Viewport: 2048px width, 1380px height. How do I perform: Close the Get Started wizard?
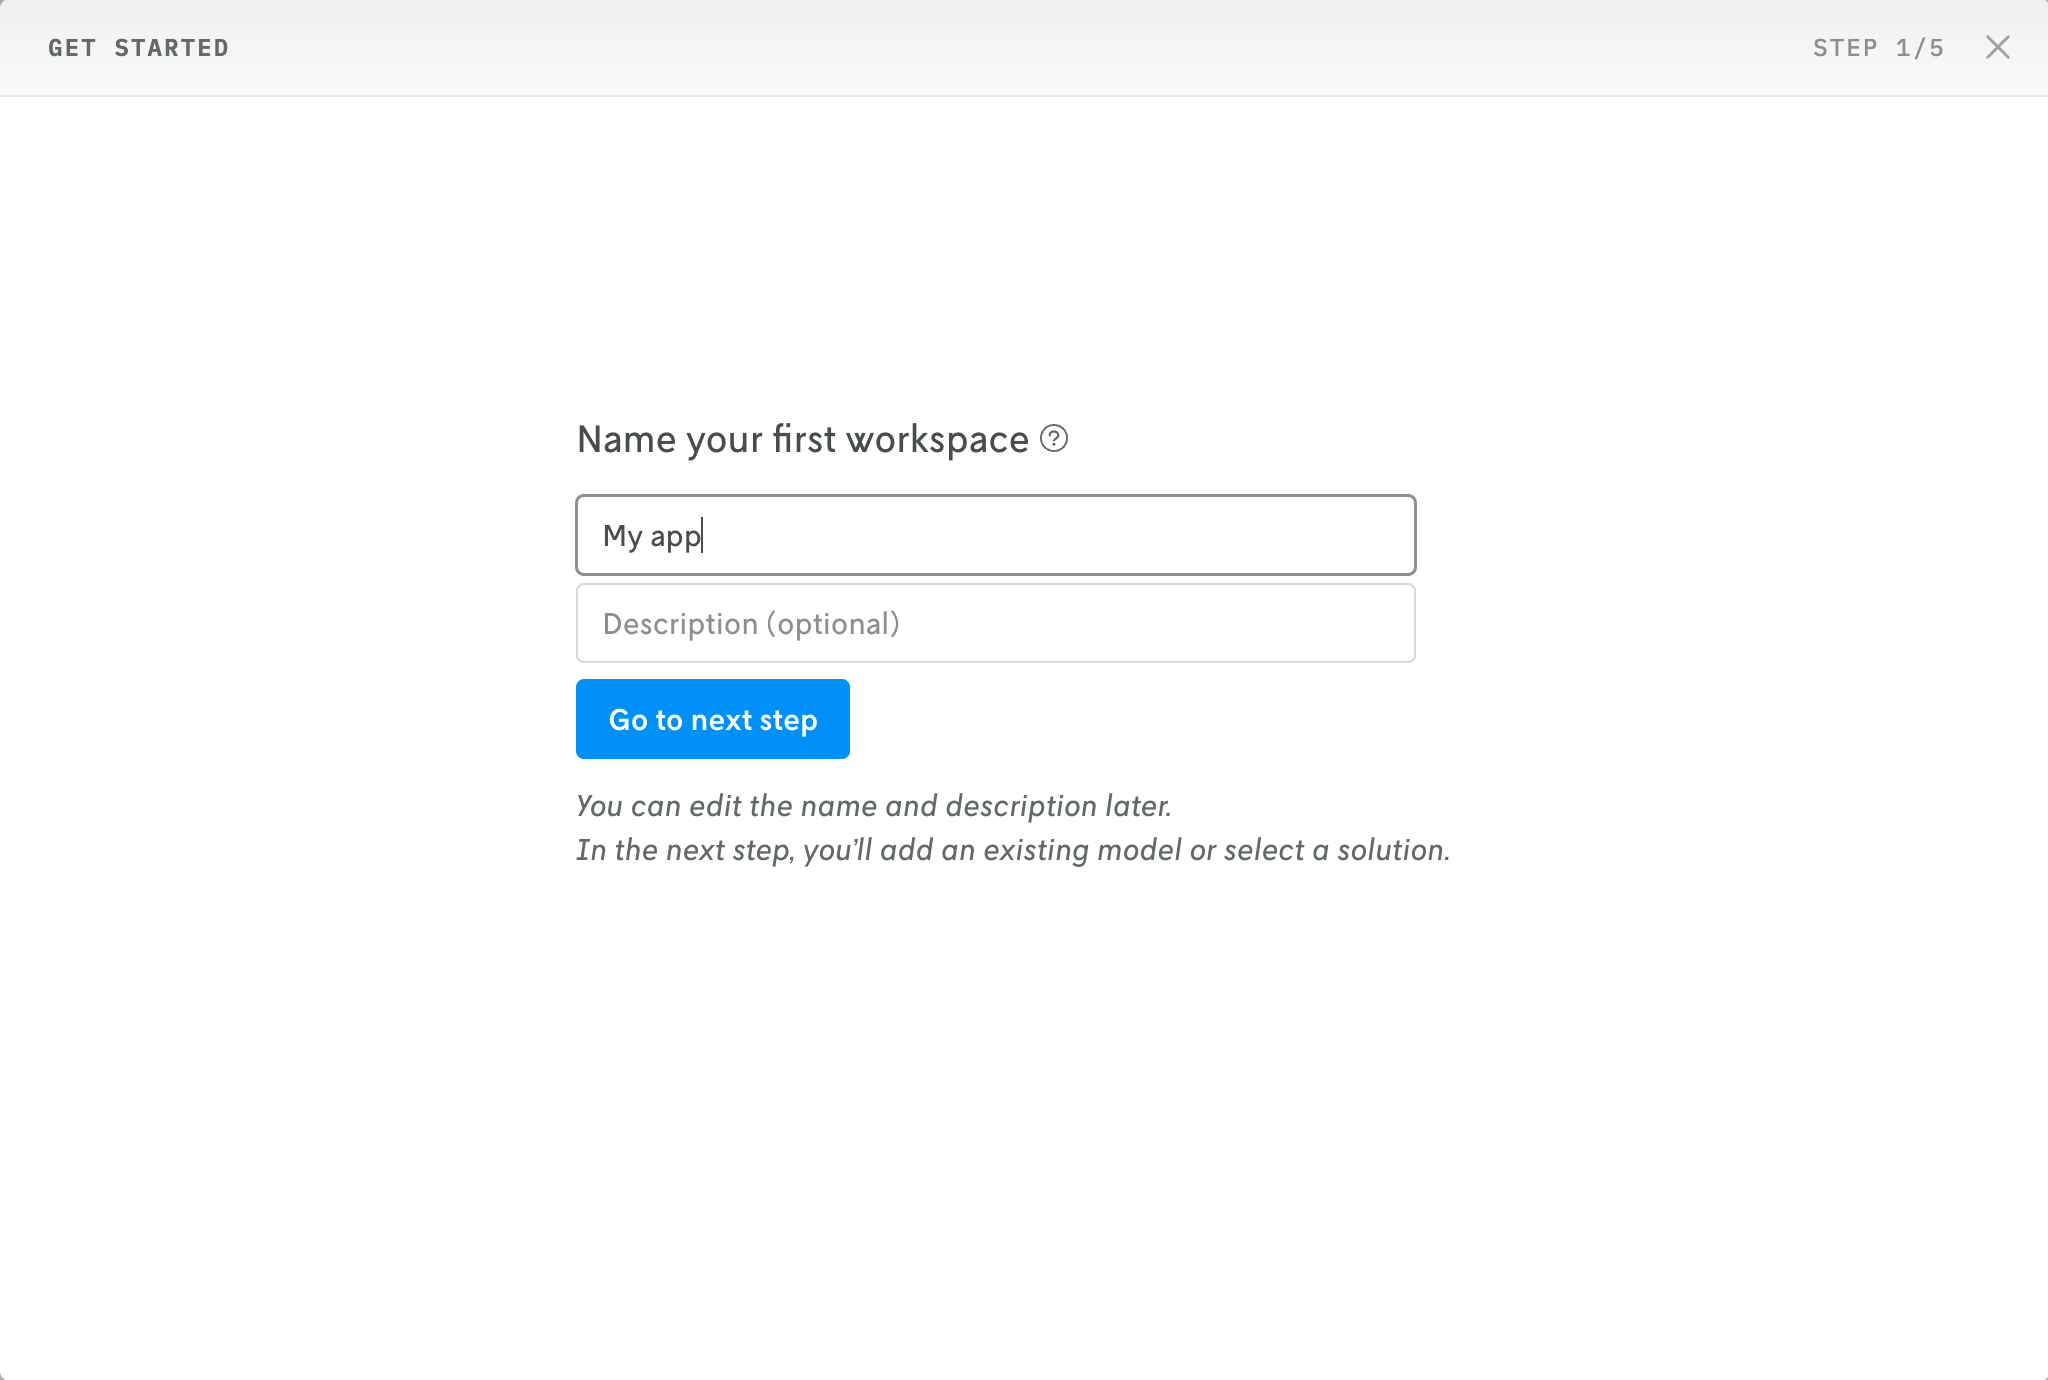(1997, 47)
